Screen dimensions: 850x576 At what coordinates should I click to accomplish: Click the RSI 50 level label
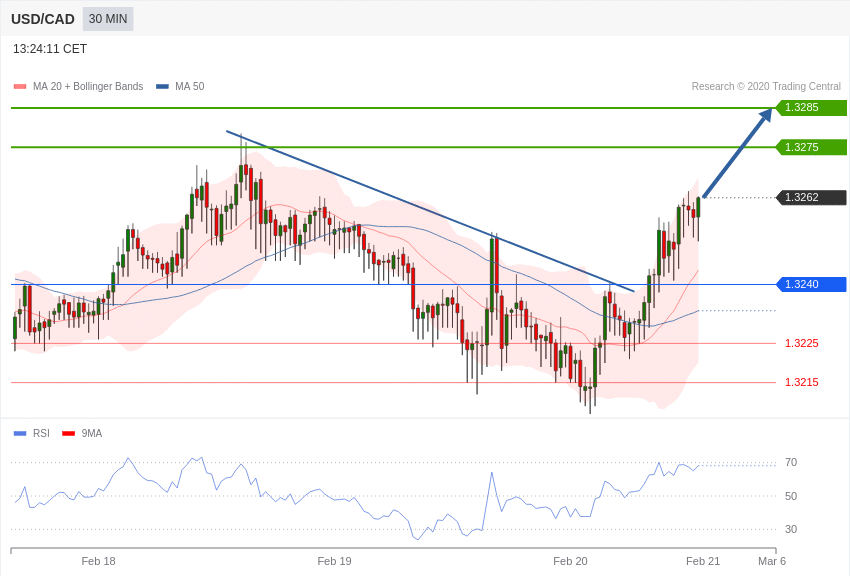click(791, 496)
